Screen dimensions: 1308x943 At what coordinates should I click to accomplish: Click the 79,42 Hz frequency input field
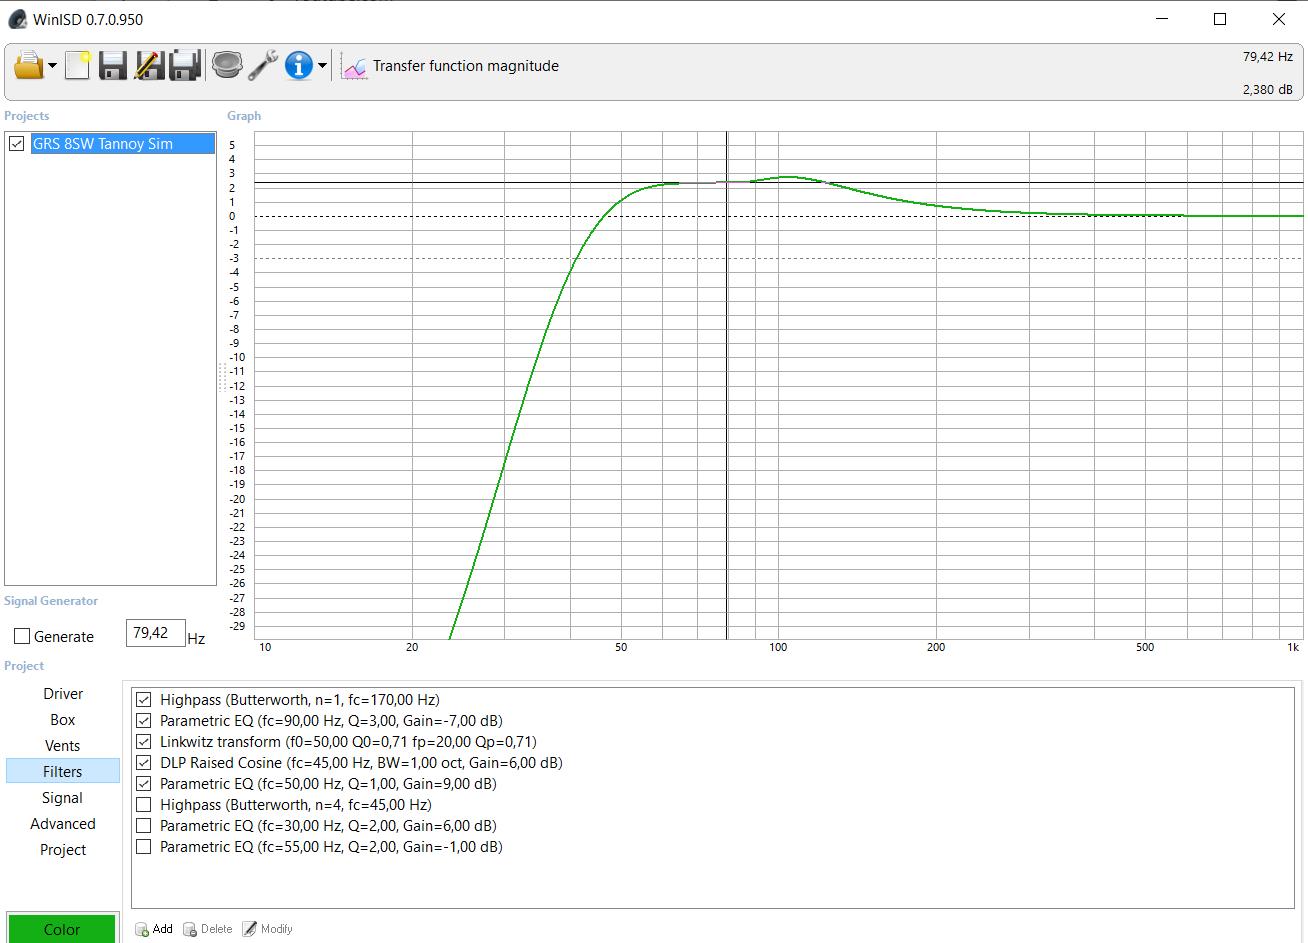[155, 633]
